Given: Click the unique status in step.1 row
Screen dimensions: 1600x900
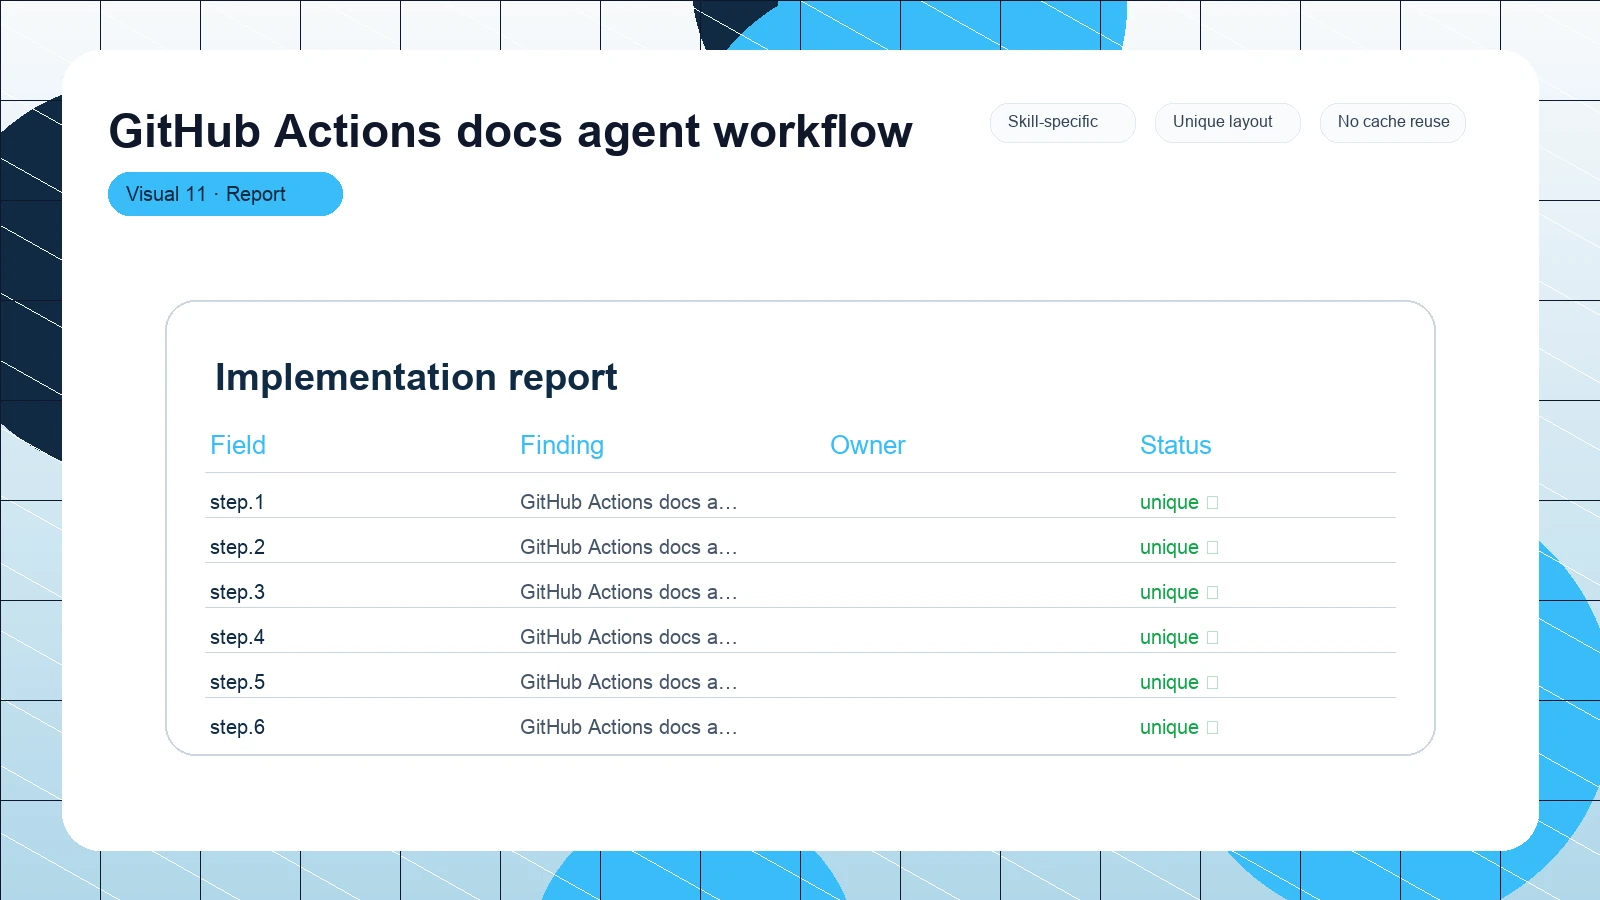Looking at the screenshot, I should (1169, 502).
